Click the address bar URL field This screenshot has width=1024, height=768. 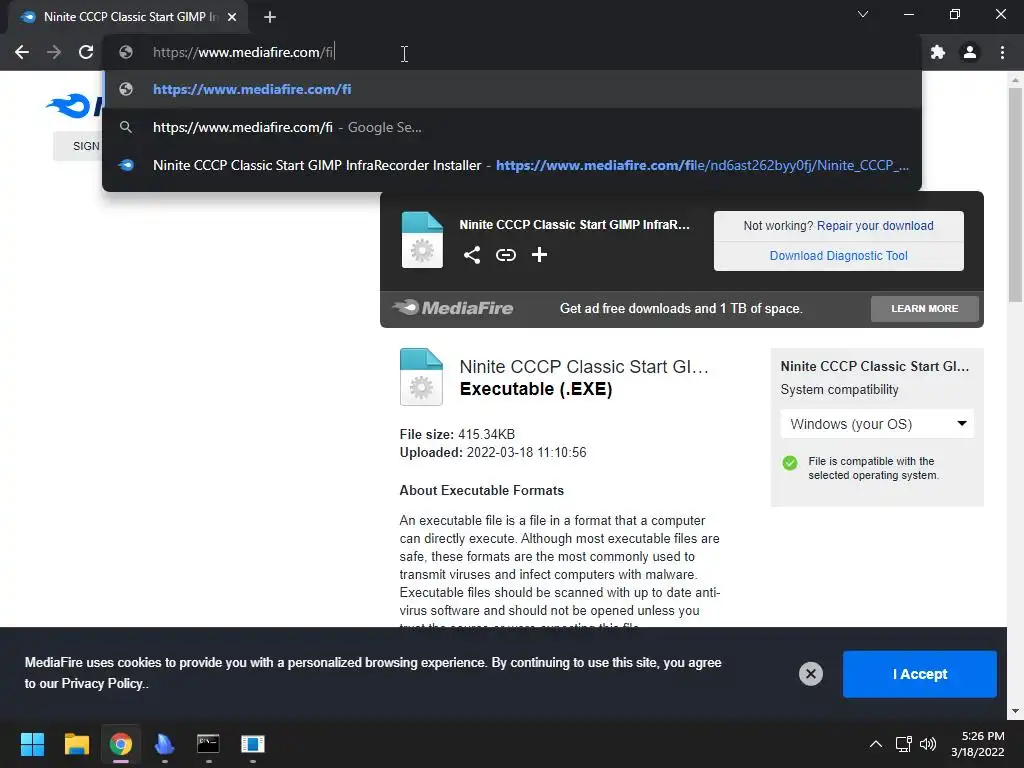point(512,52)
